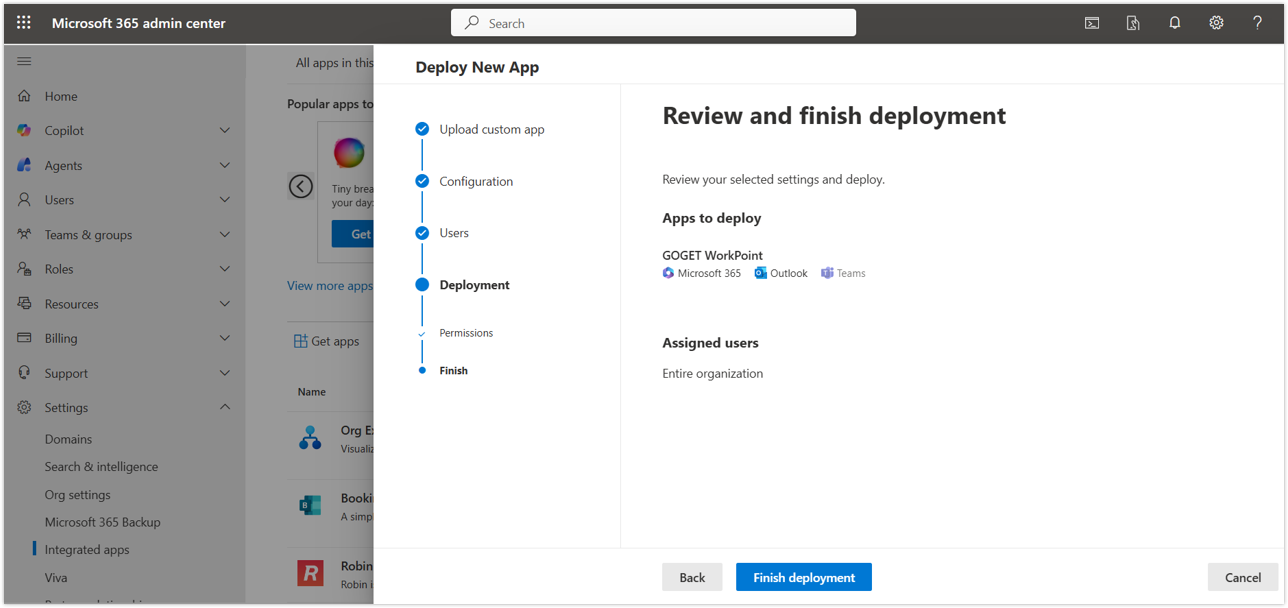
Task: Expand the Teams & groups chevron
Action: click(x=225, y=234)
